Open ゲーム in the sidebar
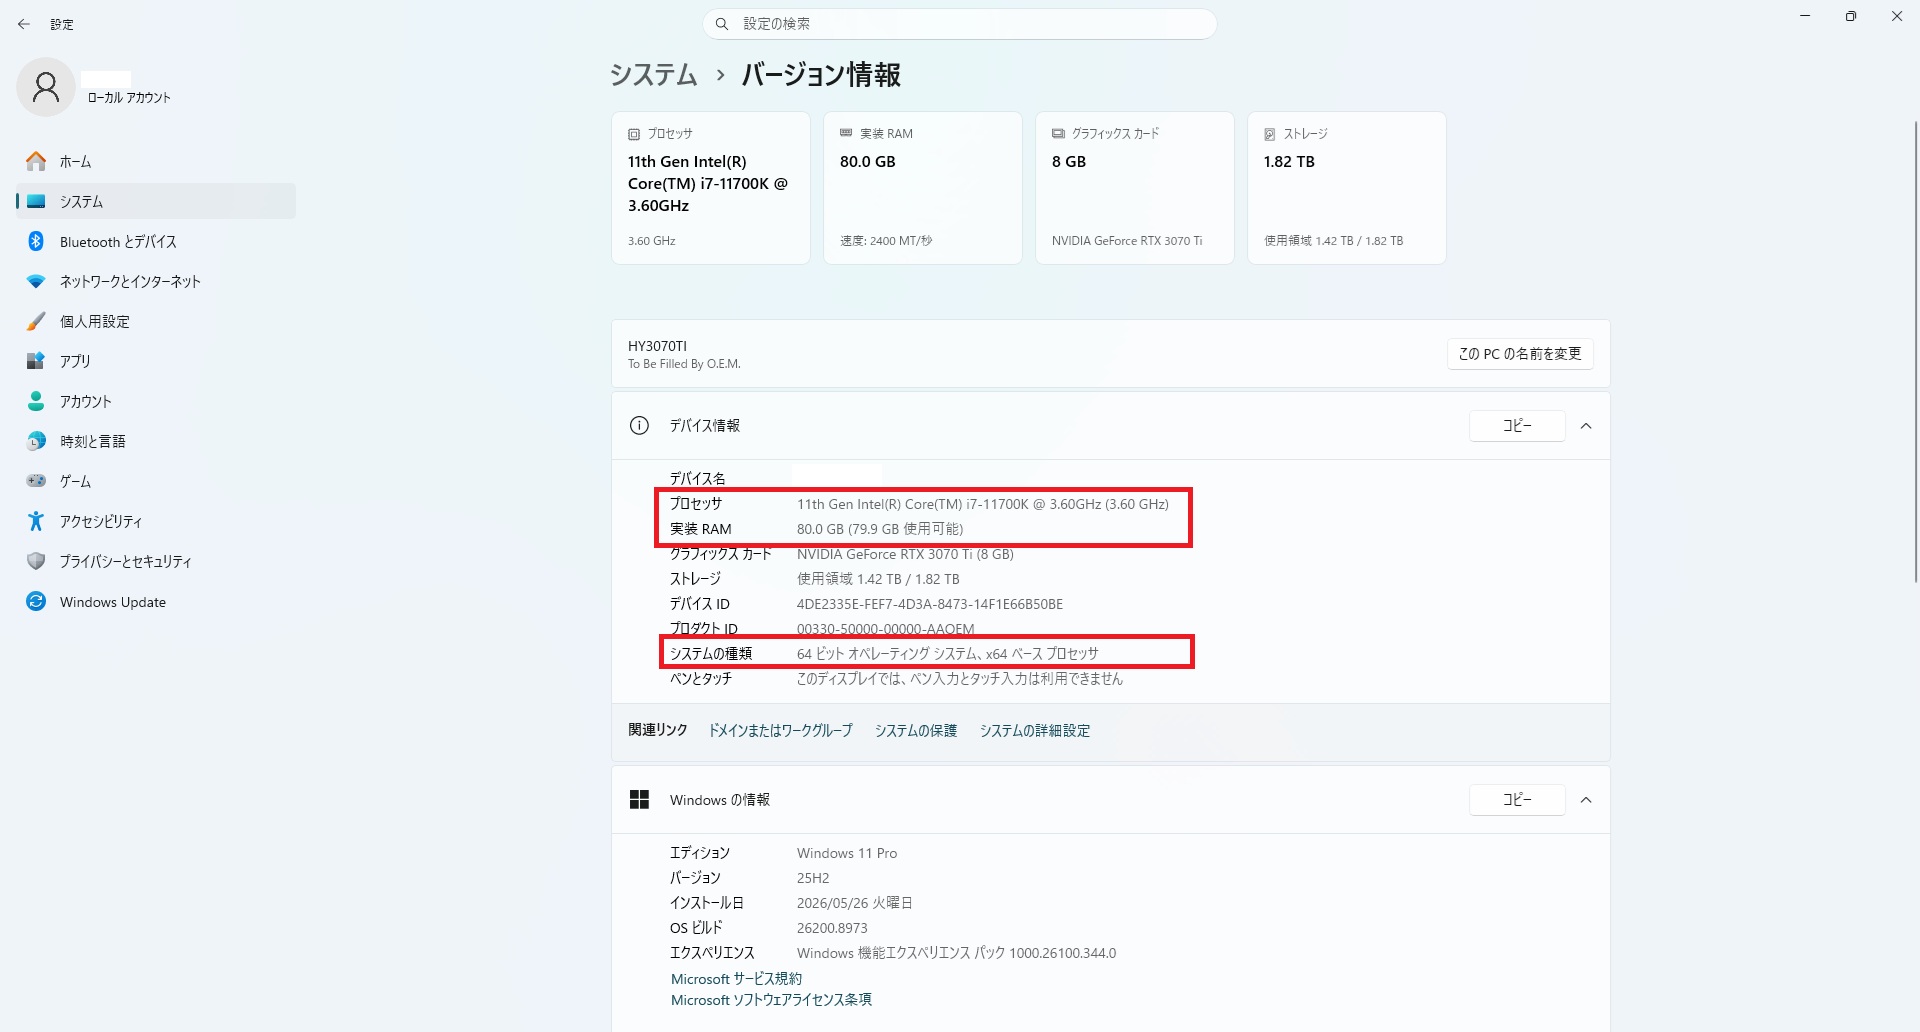The height and width of the screenshot is (1032, 1920). pyautogui.click(x=156, y=481)
